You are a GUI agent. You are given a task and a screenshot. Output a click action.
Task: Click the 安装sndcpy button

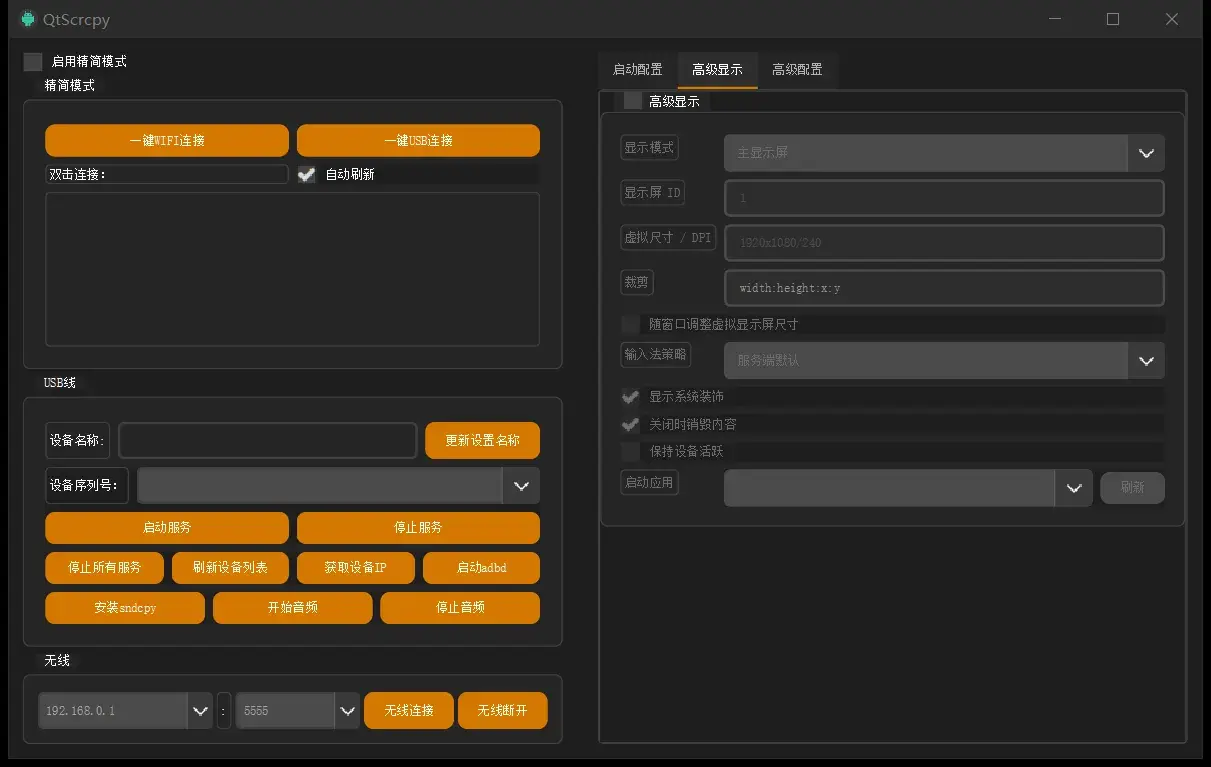click(x=125, y=608)
